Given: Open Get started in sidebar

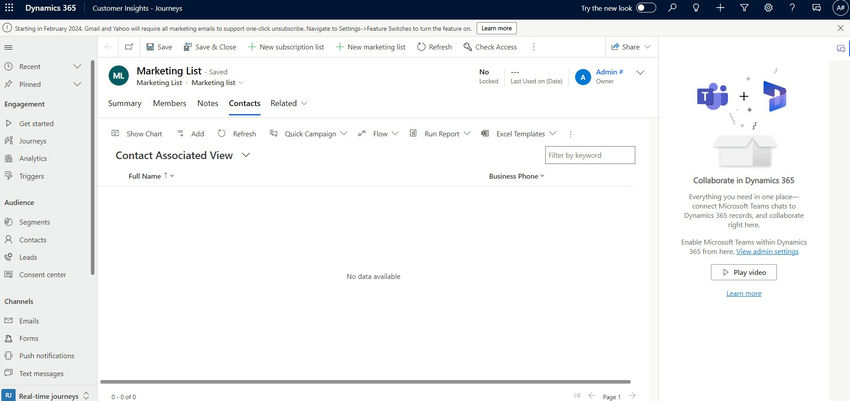Looking at the screenshot, I should coord(36,124).
